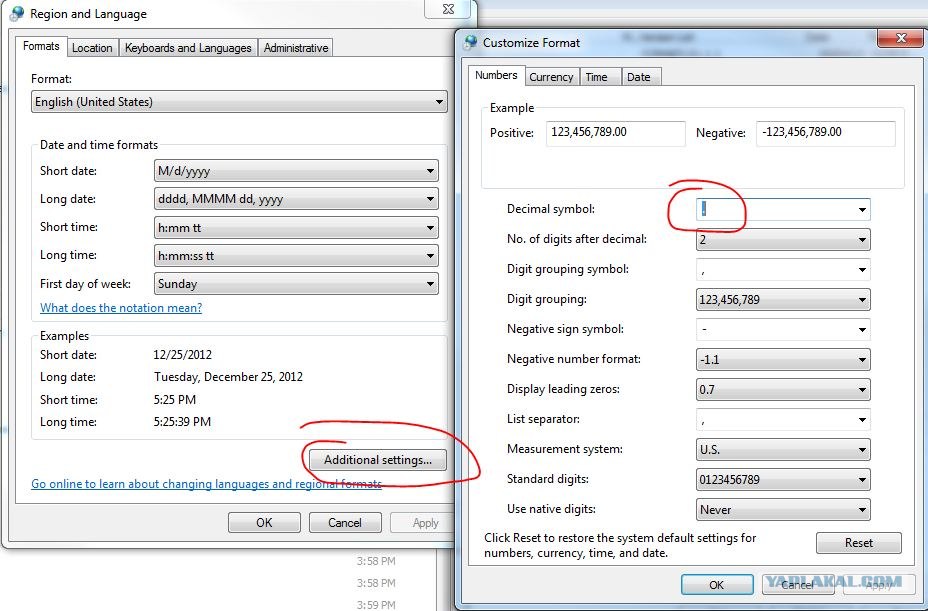This screenshot has height=611, width=928.
Task: Switch to the Currency tab
Action: (551, 77)
